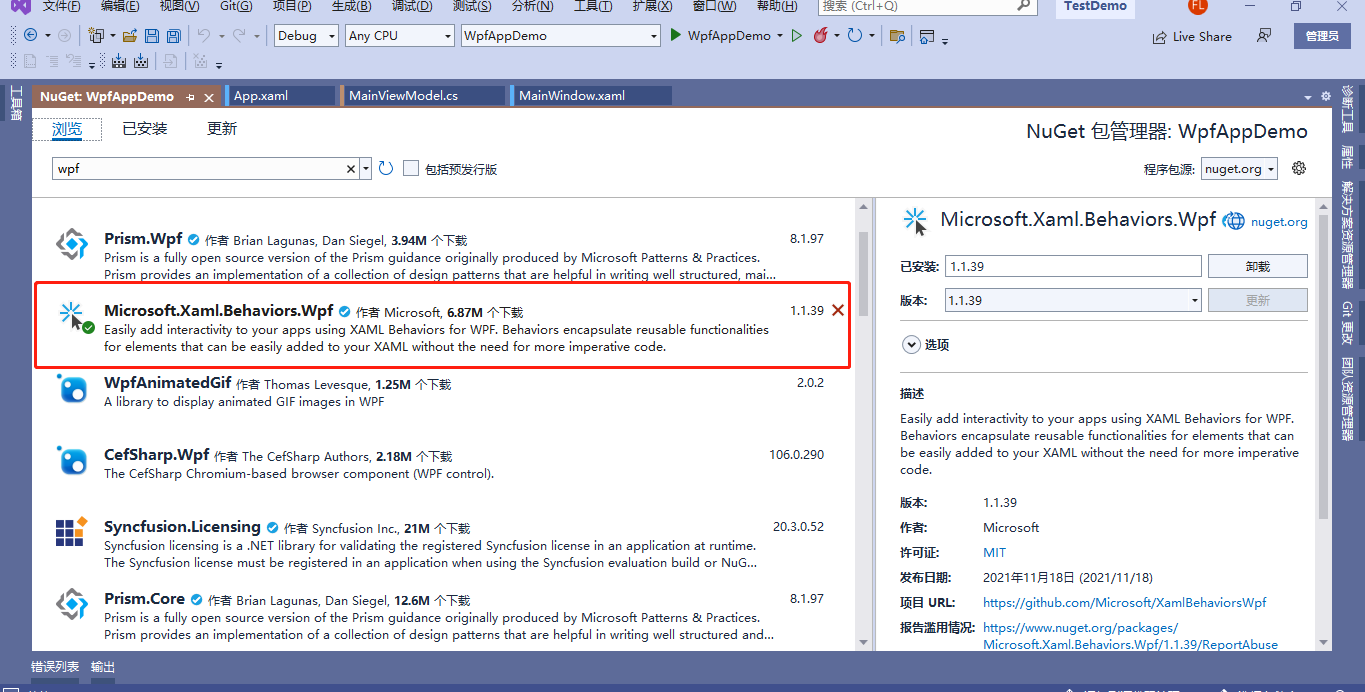Click the redo arrow icon
1365x692 pixels.
tap(238, 35)
